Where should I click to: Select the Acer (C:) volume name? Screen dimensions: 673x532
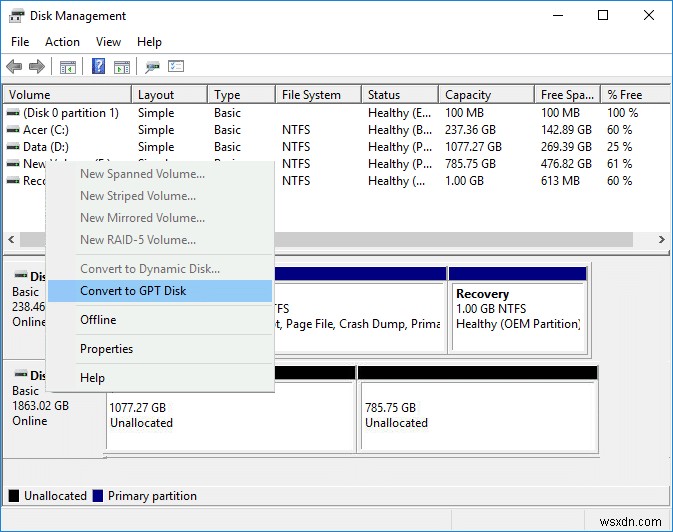[46, 130]
